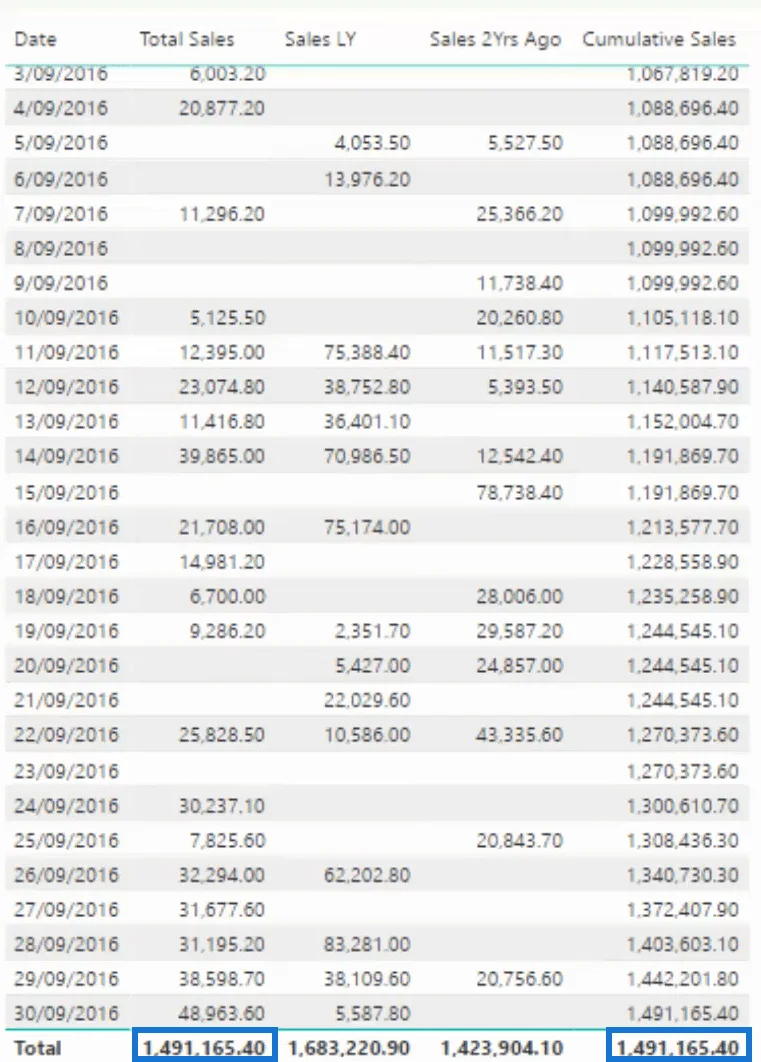
Task: Click Sales LY value 75,388.40
Action: coord(367,352)
